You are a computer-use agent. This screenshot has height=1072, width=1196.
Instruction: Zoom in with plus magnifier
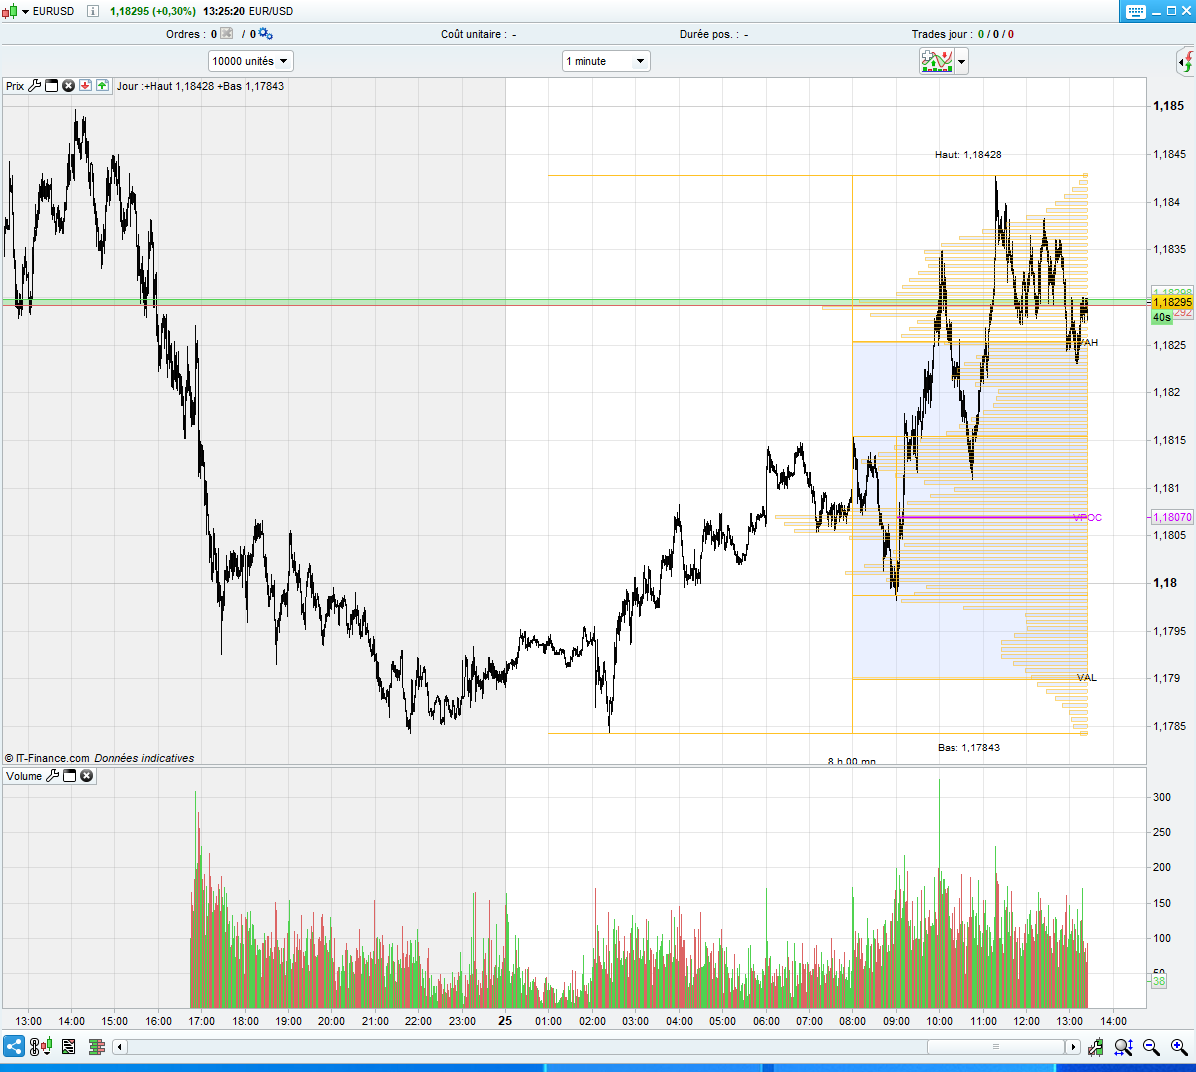pos(1179,1047)
